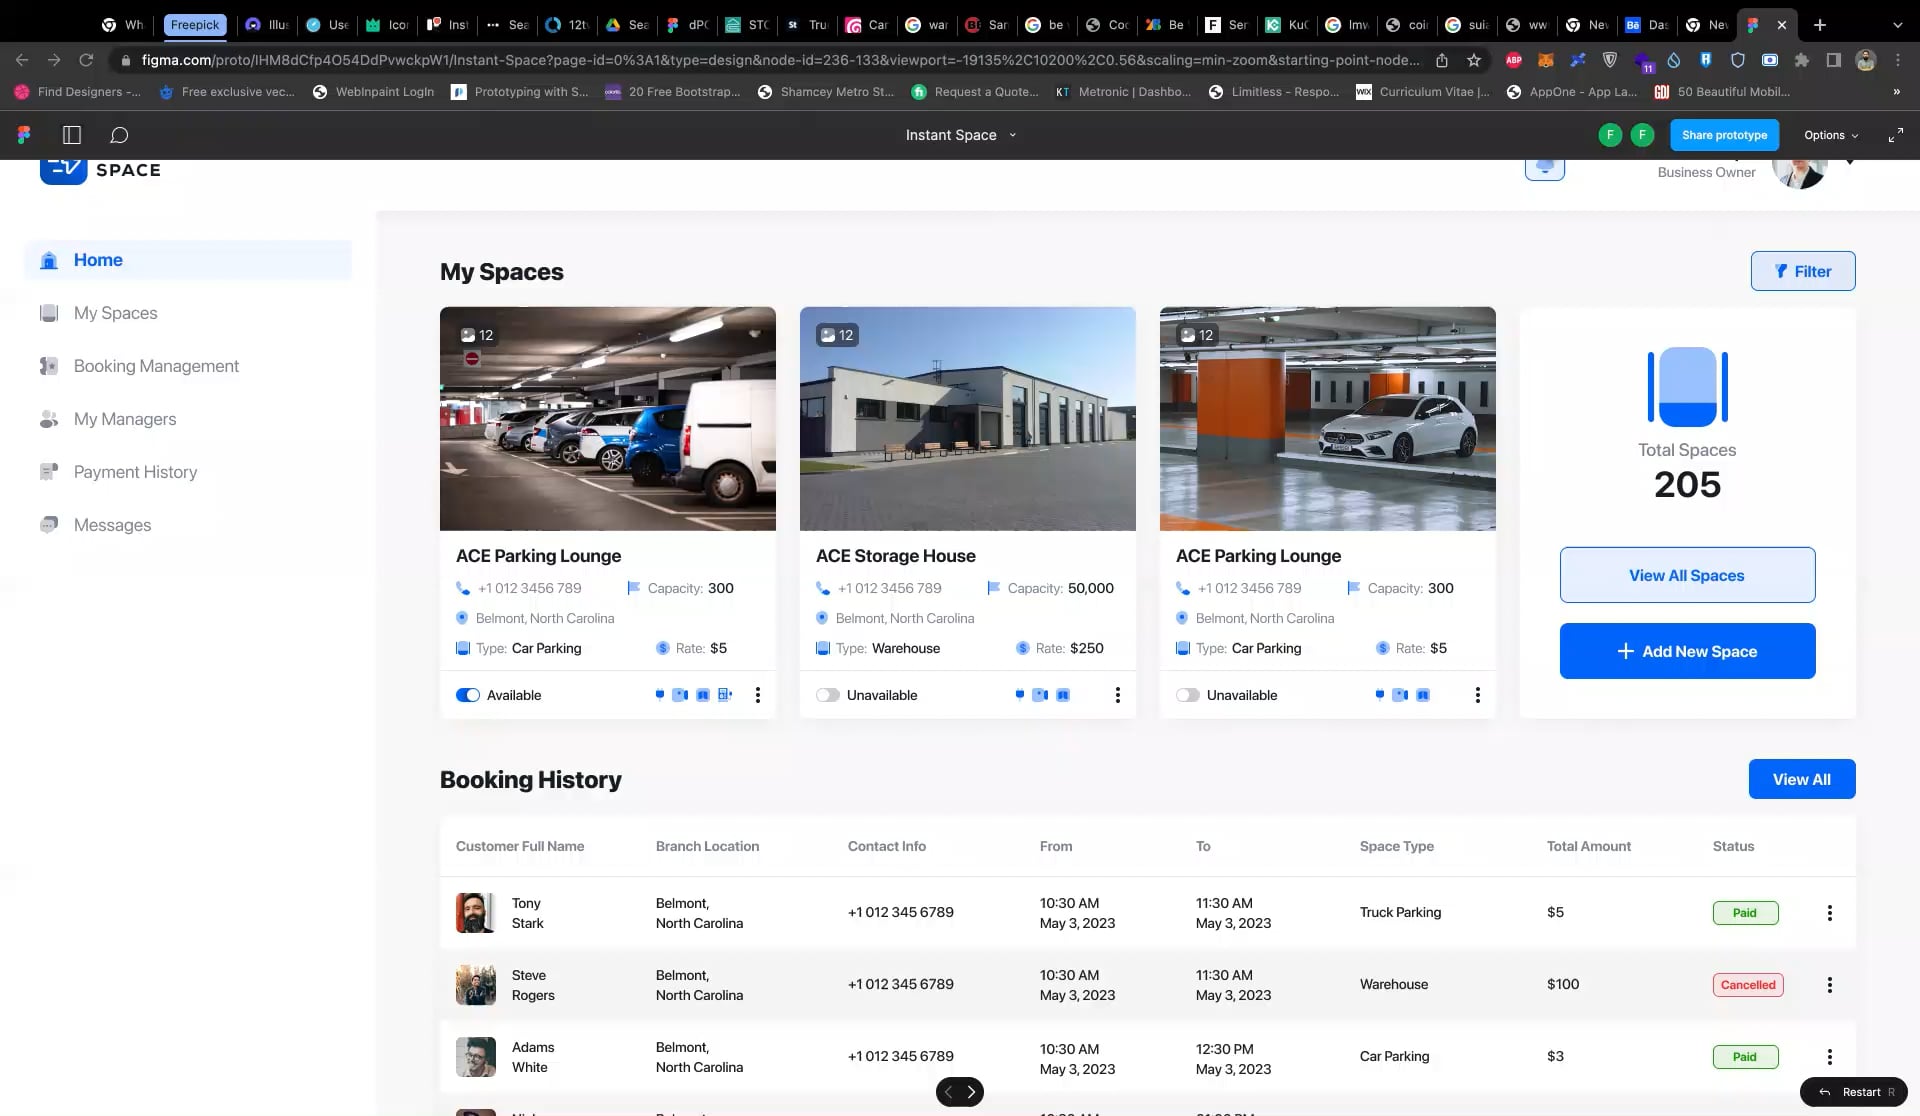The height and width of the screenshot is (1116, 1920).
Task: Select Home in the sidebar
Action: coord(188,260)
